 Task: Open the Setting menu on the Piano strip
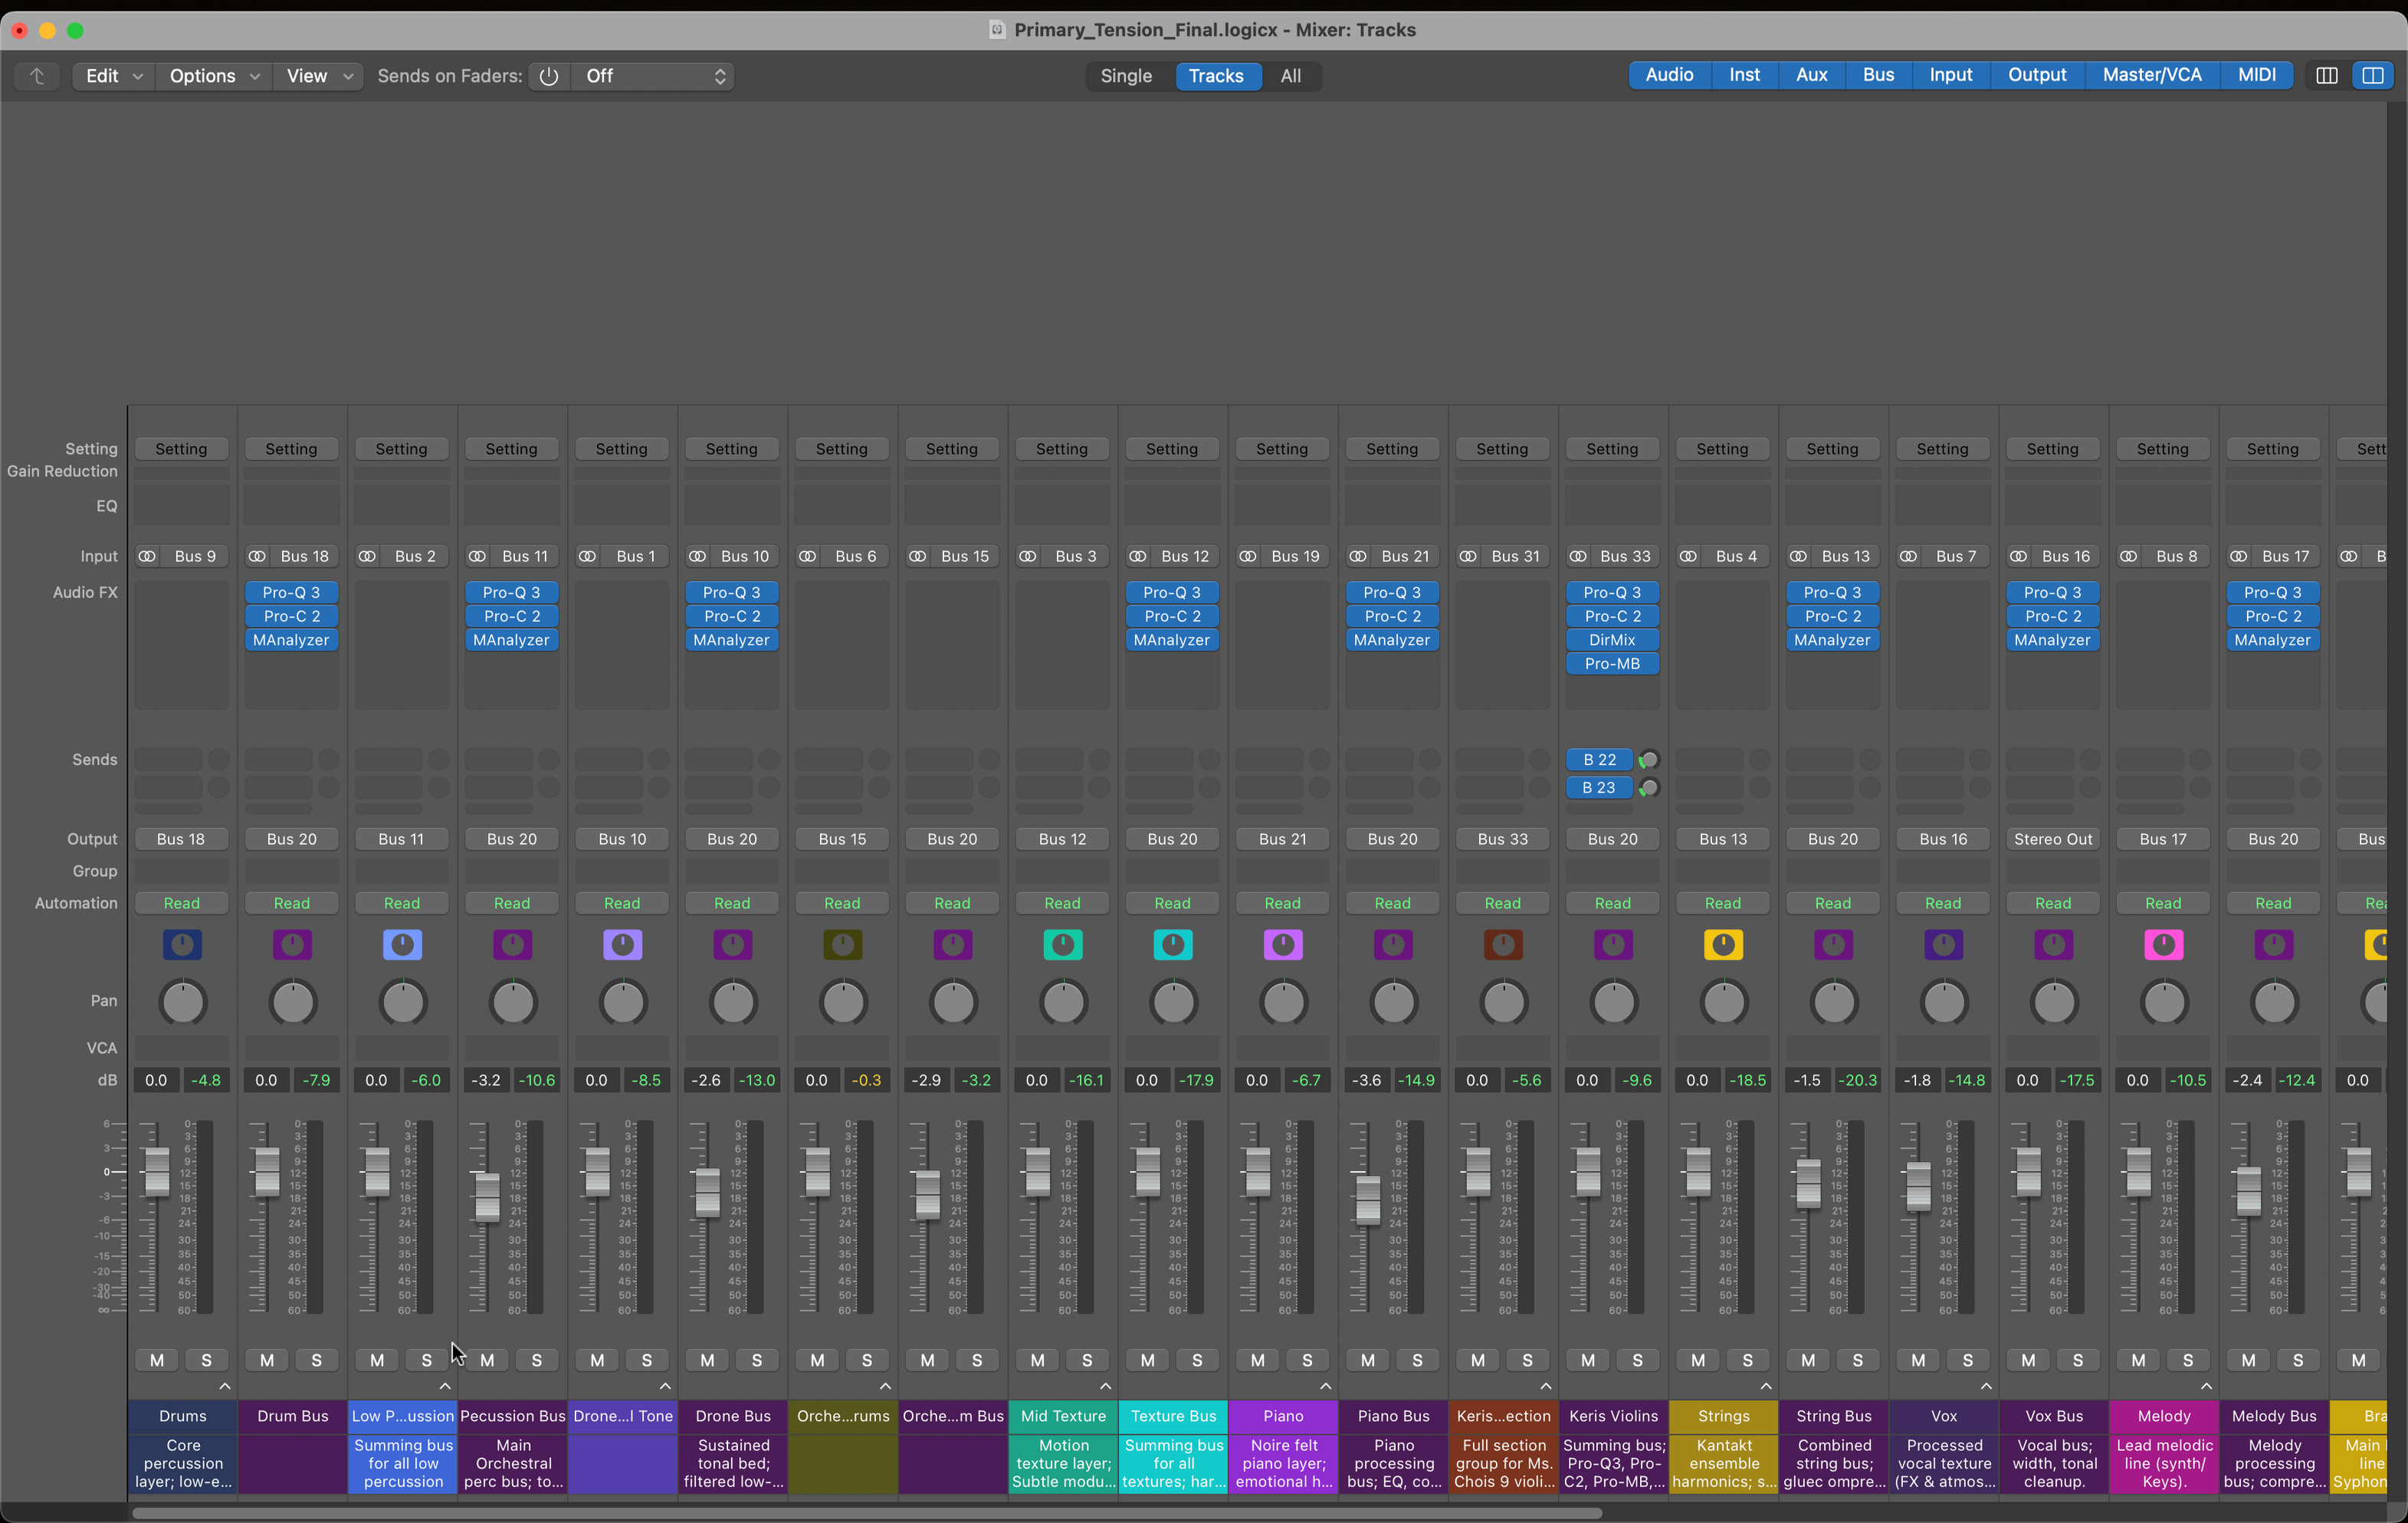(x=1281, y=448)
